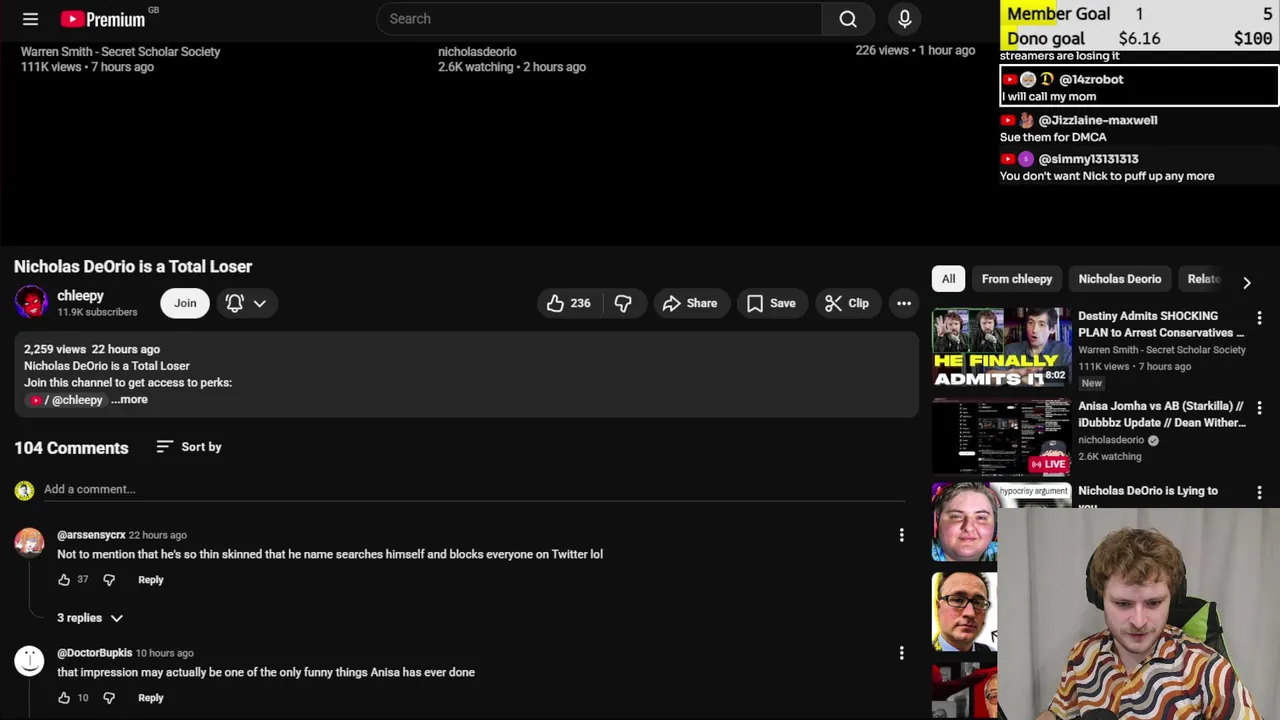Open @arssensycrx profile avatar
1280x720 pixels.
point(29,543)
